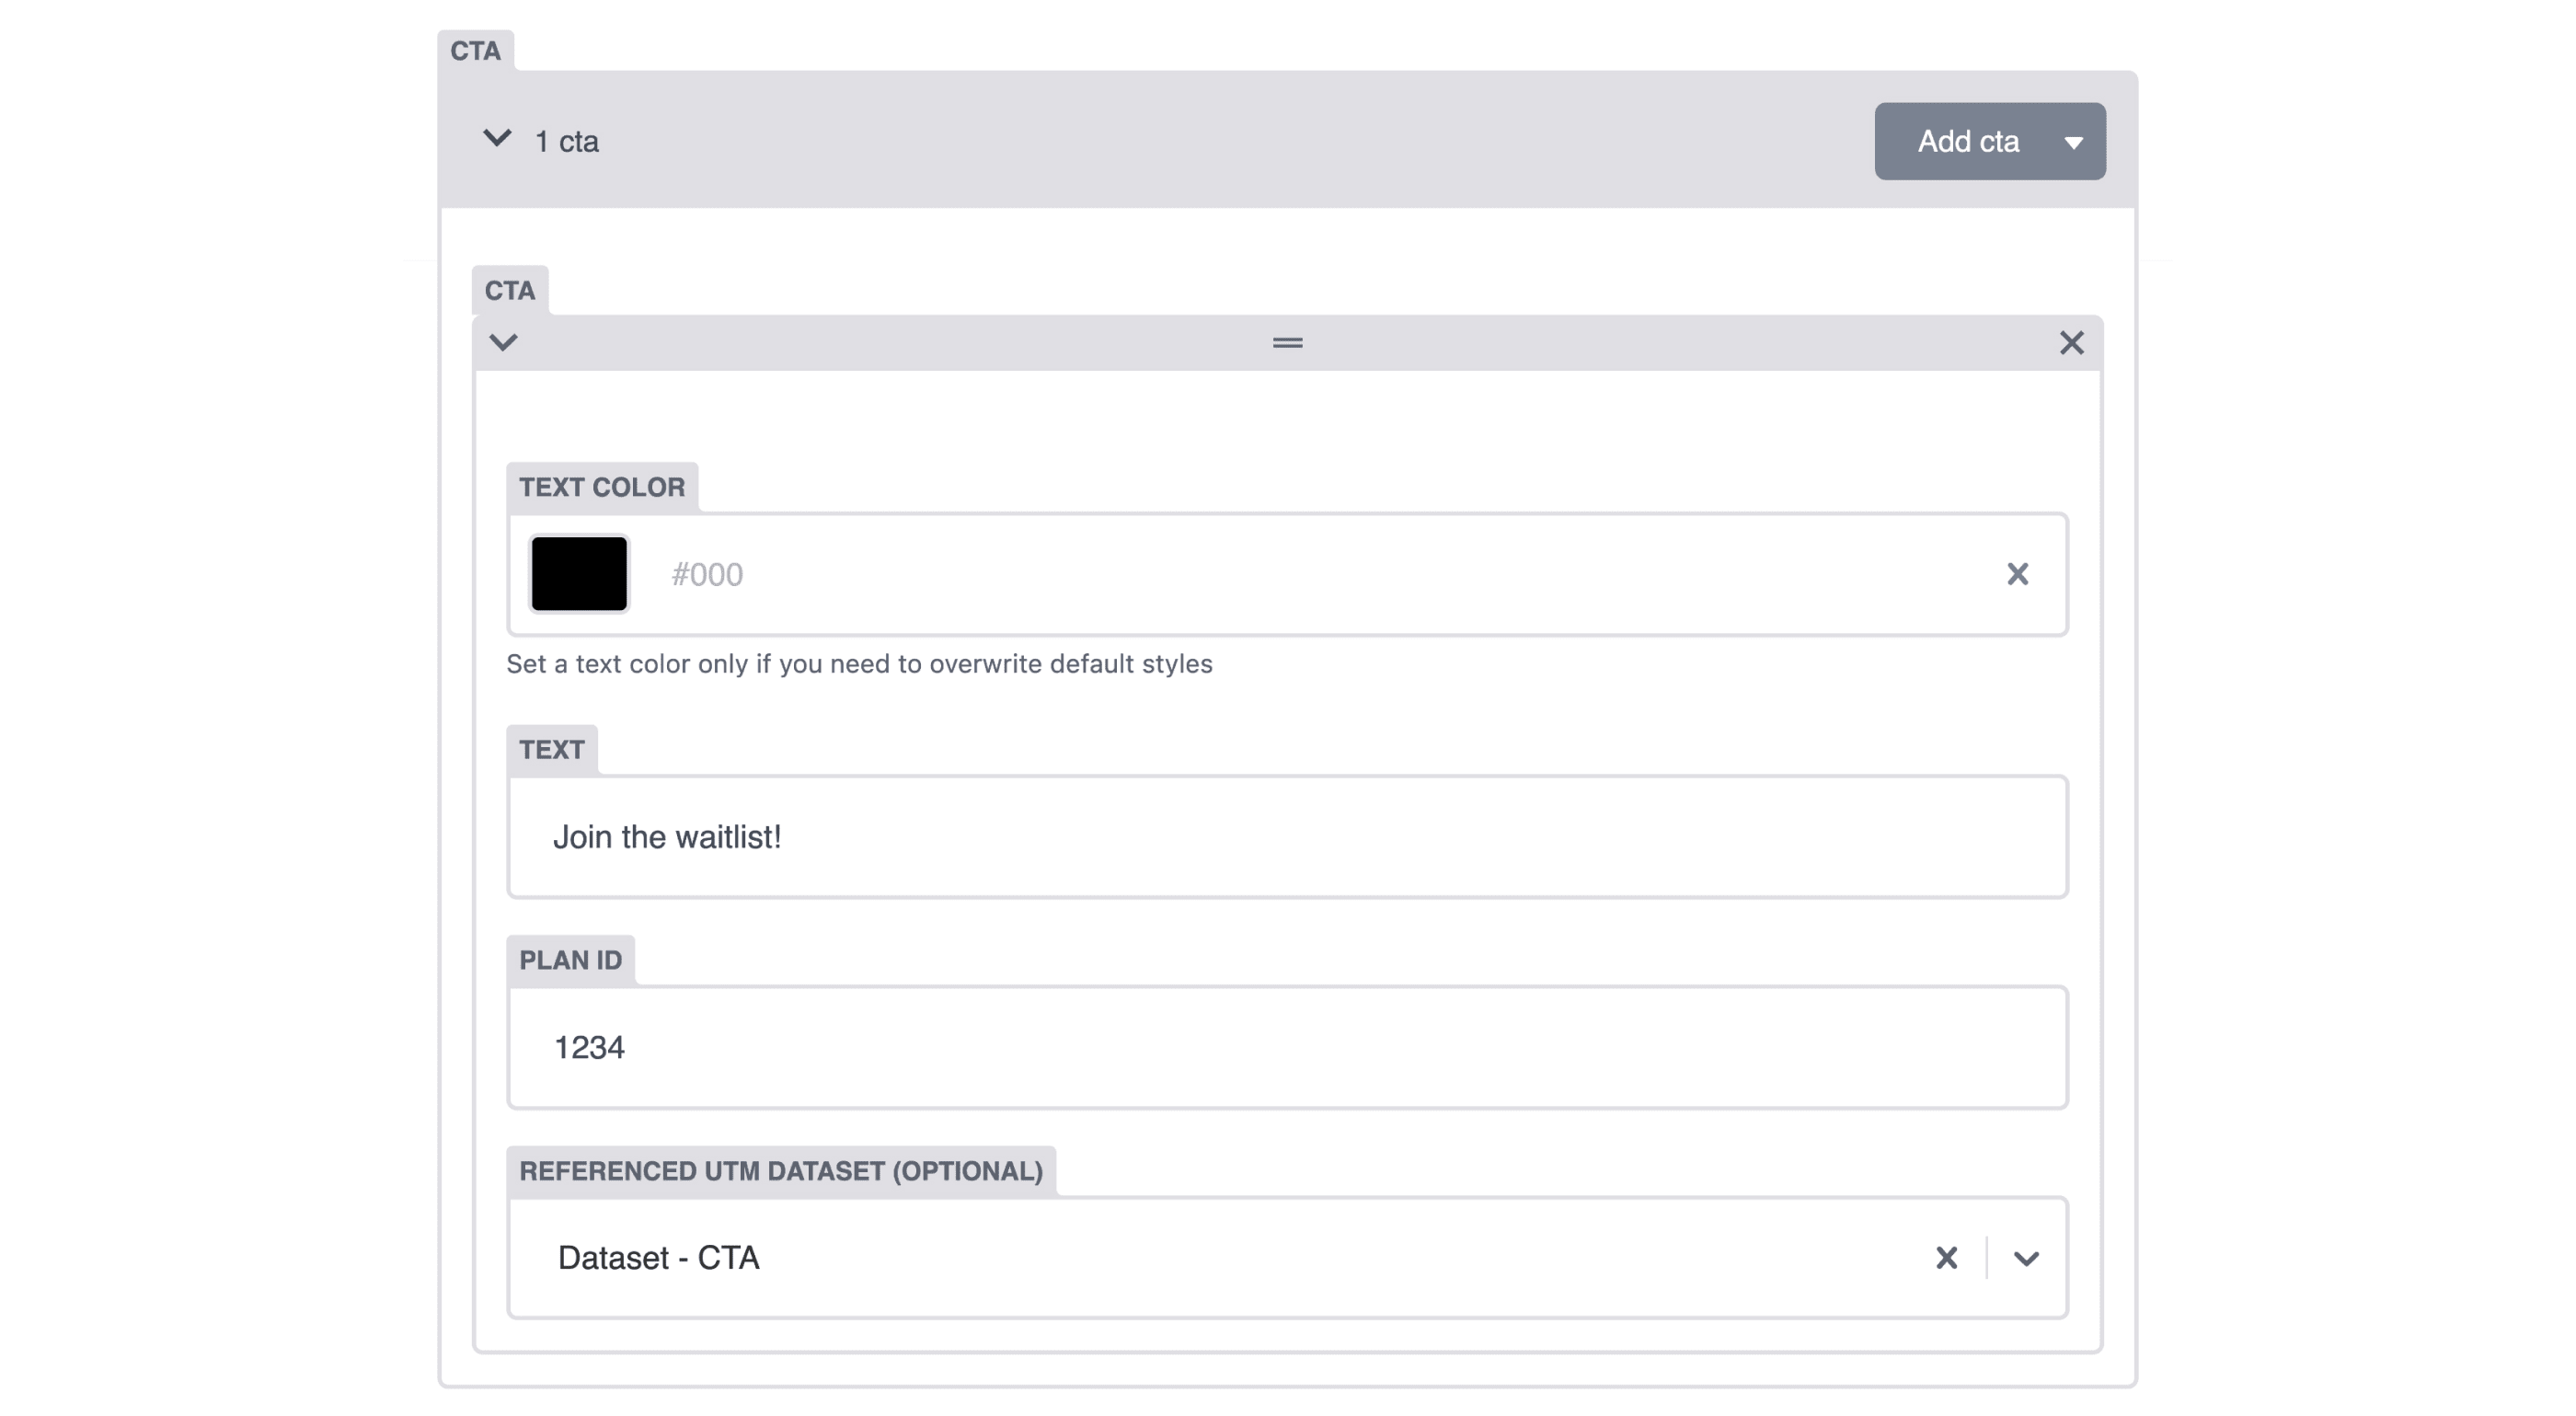Screen dimensions: 2576x1416
Task: Click the outer CTA tab label
Action: 475,51
